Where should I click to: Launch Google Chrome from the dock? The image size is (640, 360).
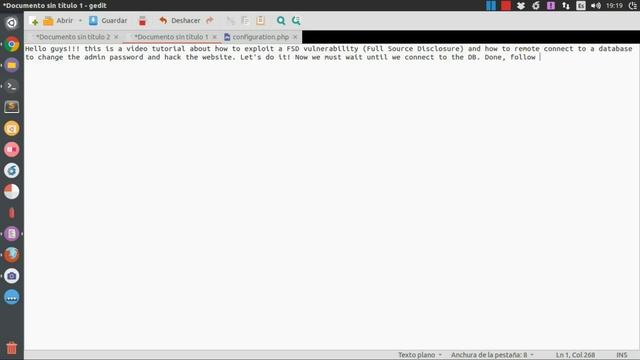coord(11,44)
